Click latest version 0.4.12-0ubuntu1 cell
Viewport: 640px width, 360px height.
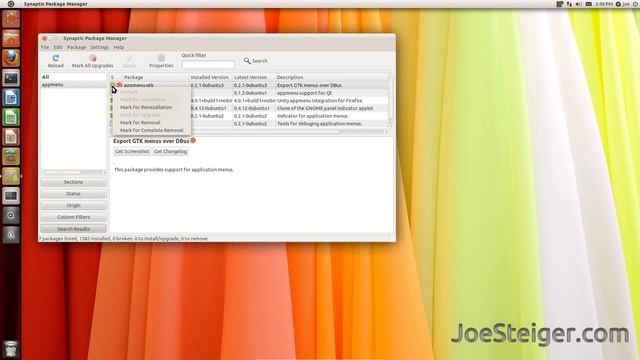pos(251,109)
